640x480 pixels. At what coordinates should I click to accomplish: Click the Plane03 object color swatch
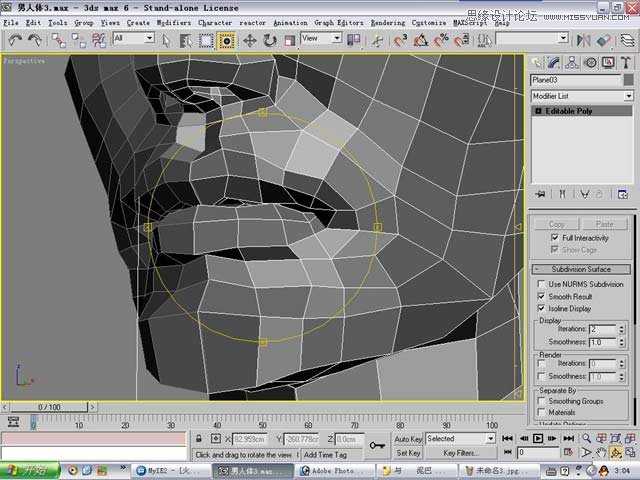[x=629, y=80]
